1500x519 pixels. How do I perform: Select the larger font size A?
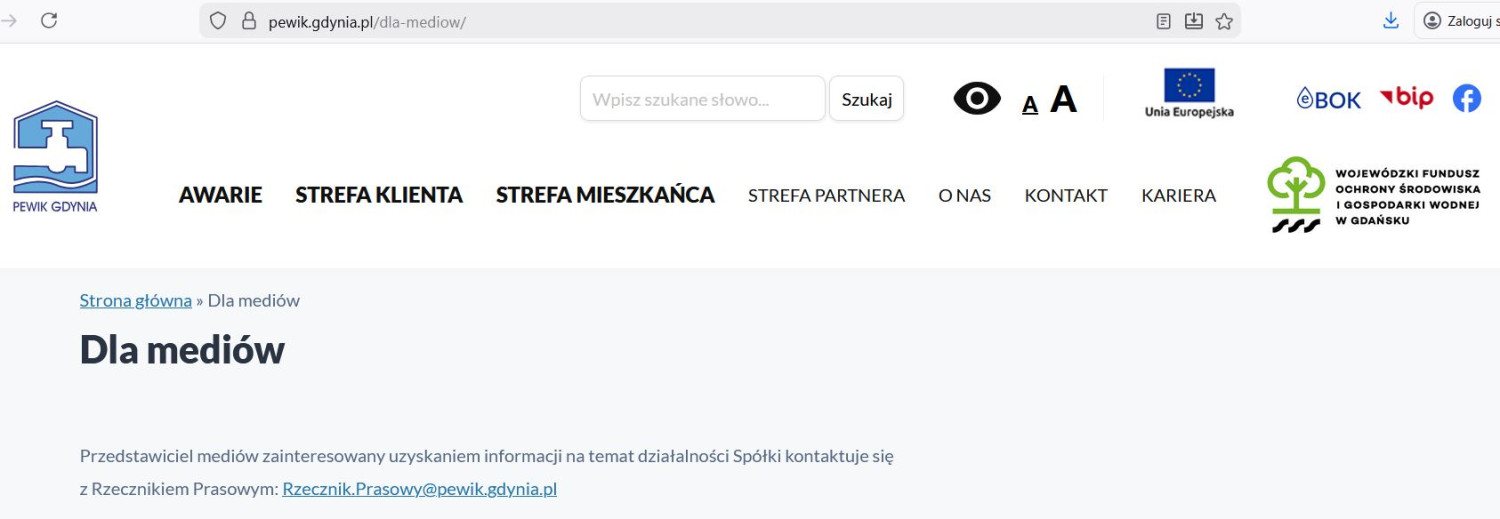pyautogui.click(x=1063, y=99)
